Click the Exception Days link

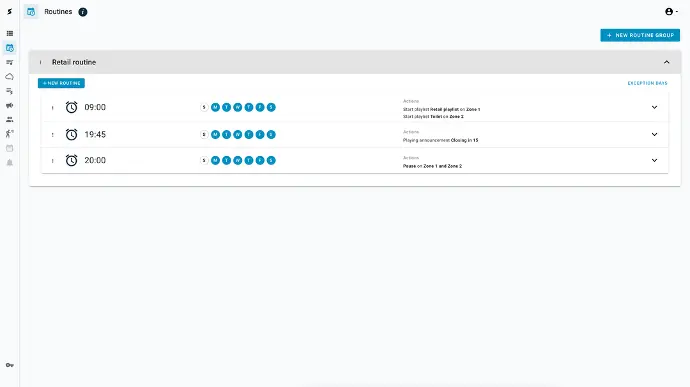coord(647,83)
